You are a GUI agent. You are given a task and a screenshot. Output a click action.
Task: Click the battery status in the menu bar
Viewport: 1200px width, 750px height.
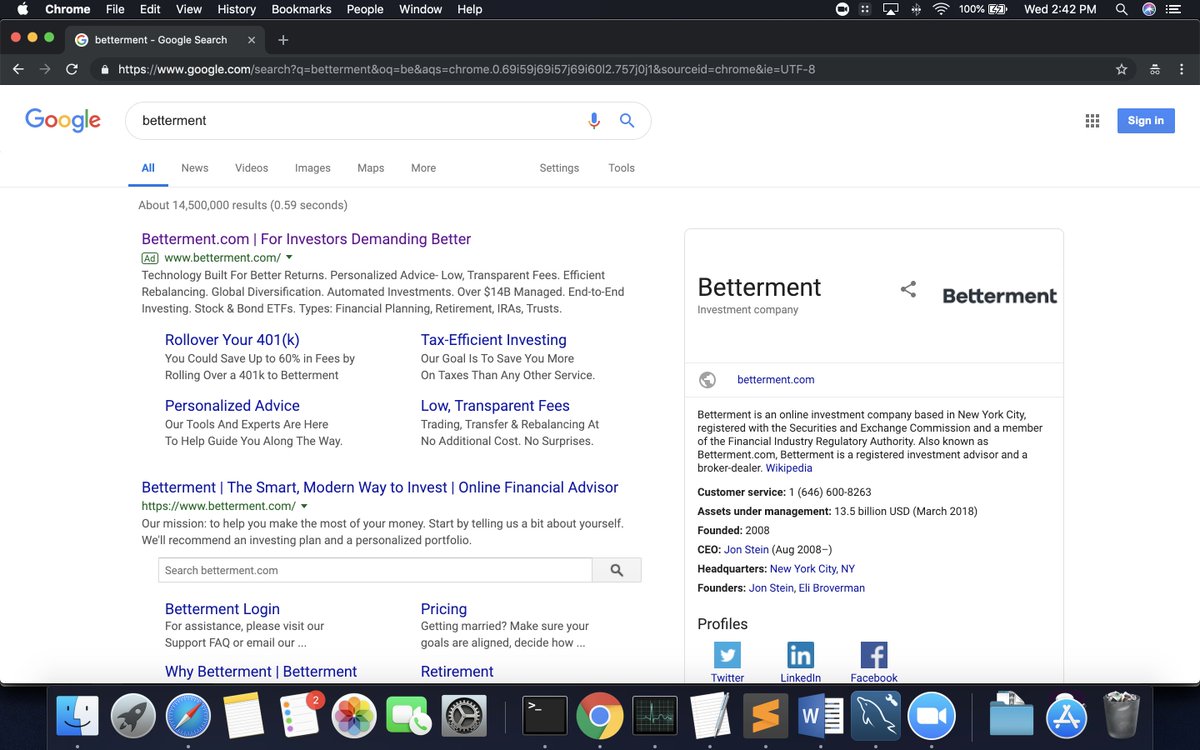click(982, 9)
